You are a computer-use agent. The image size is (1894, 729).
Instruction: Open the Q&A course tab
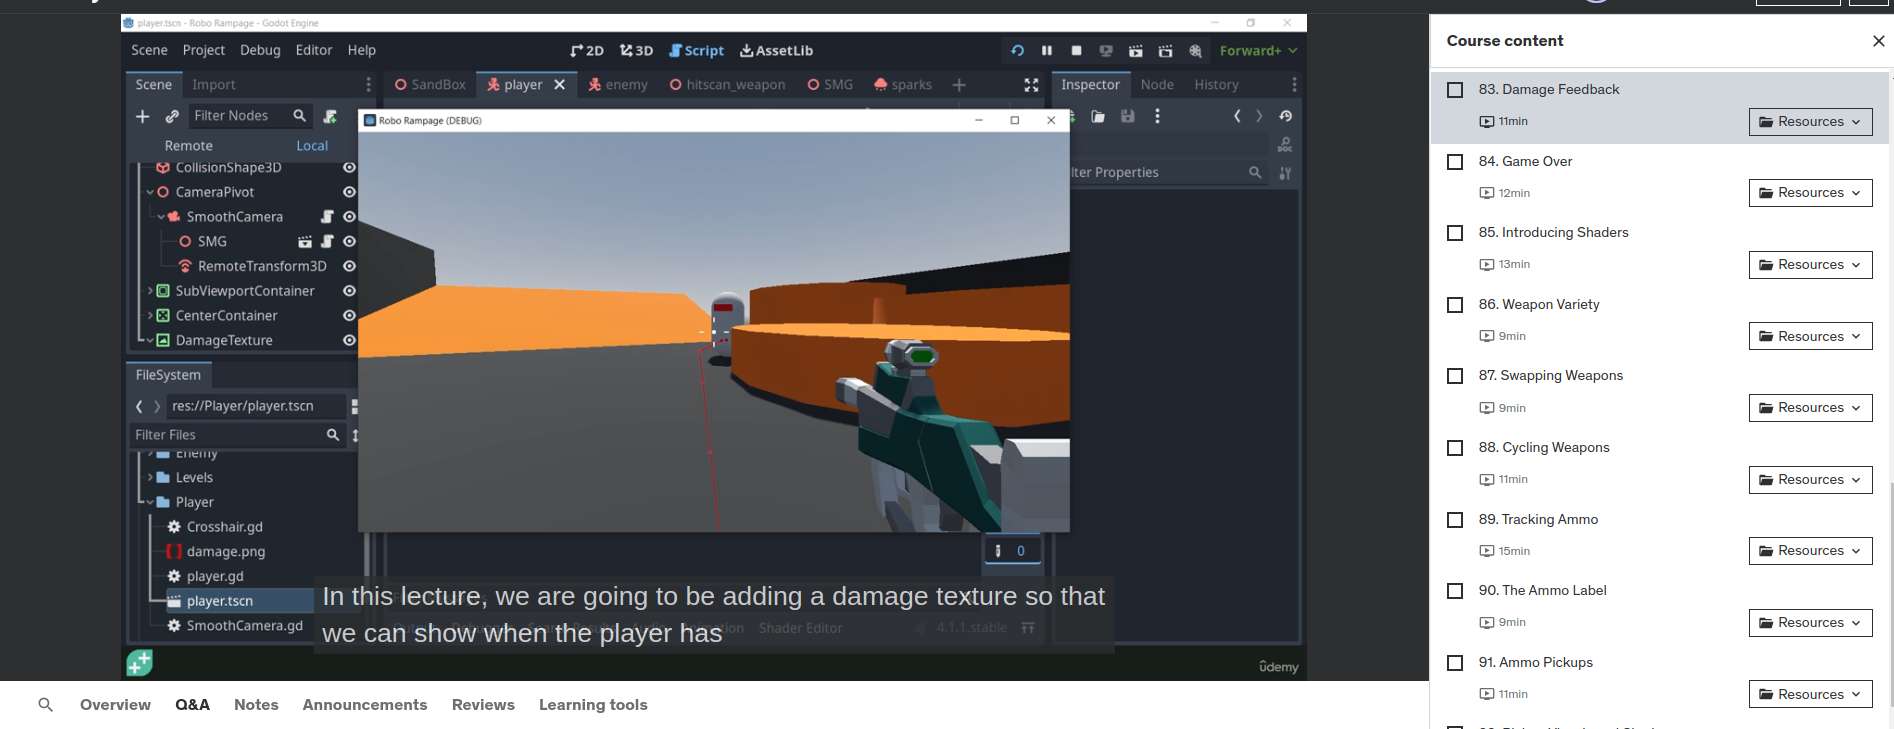192,705
